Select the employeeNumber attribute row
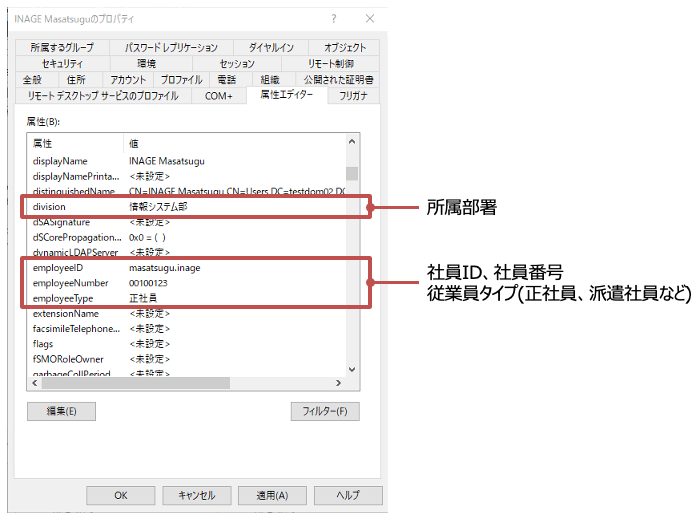Screen dimensions: 700x520 tap(187, 283)
